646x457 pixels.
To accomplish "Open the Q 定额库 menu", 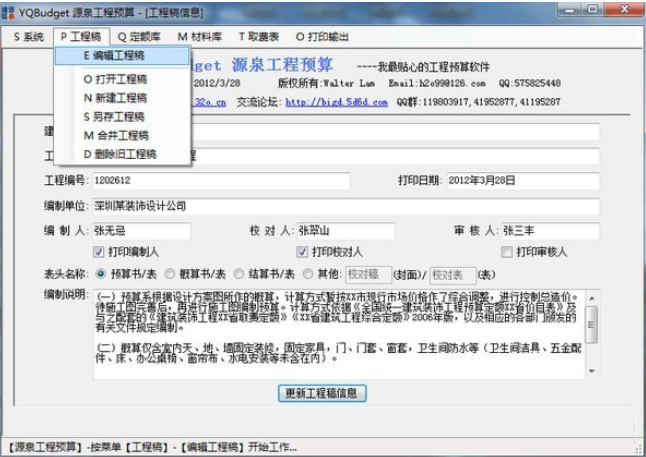I will pyautogui.click(x=139, y=37).
